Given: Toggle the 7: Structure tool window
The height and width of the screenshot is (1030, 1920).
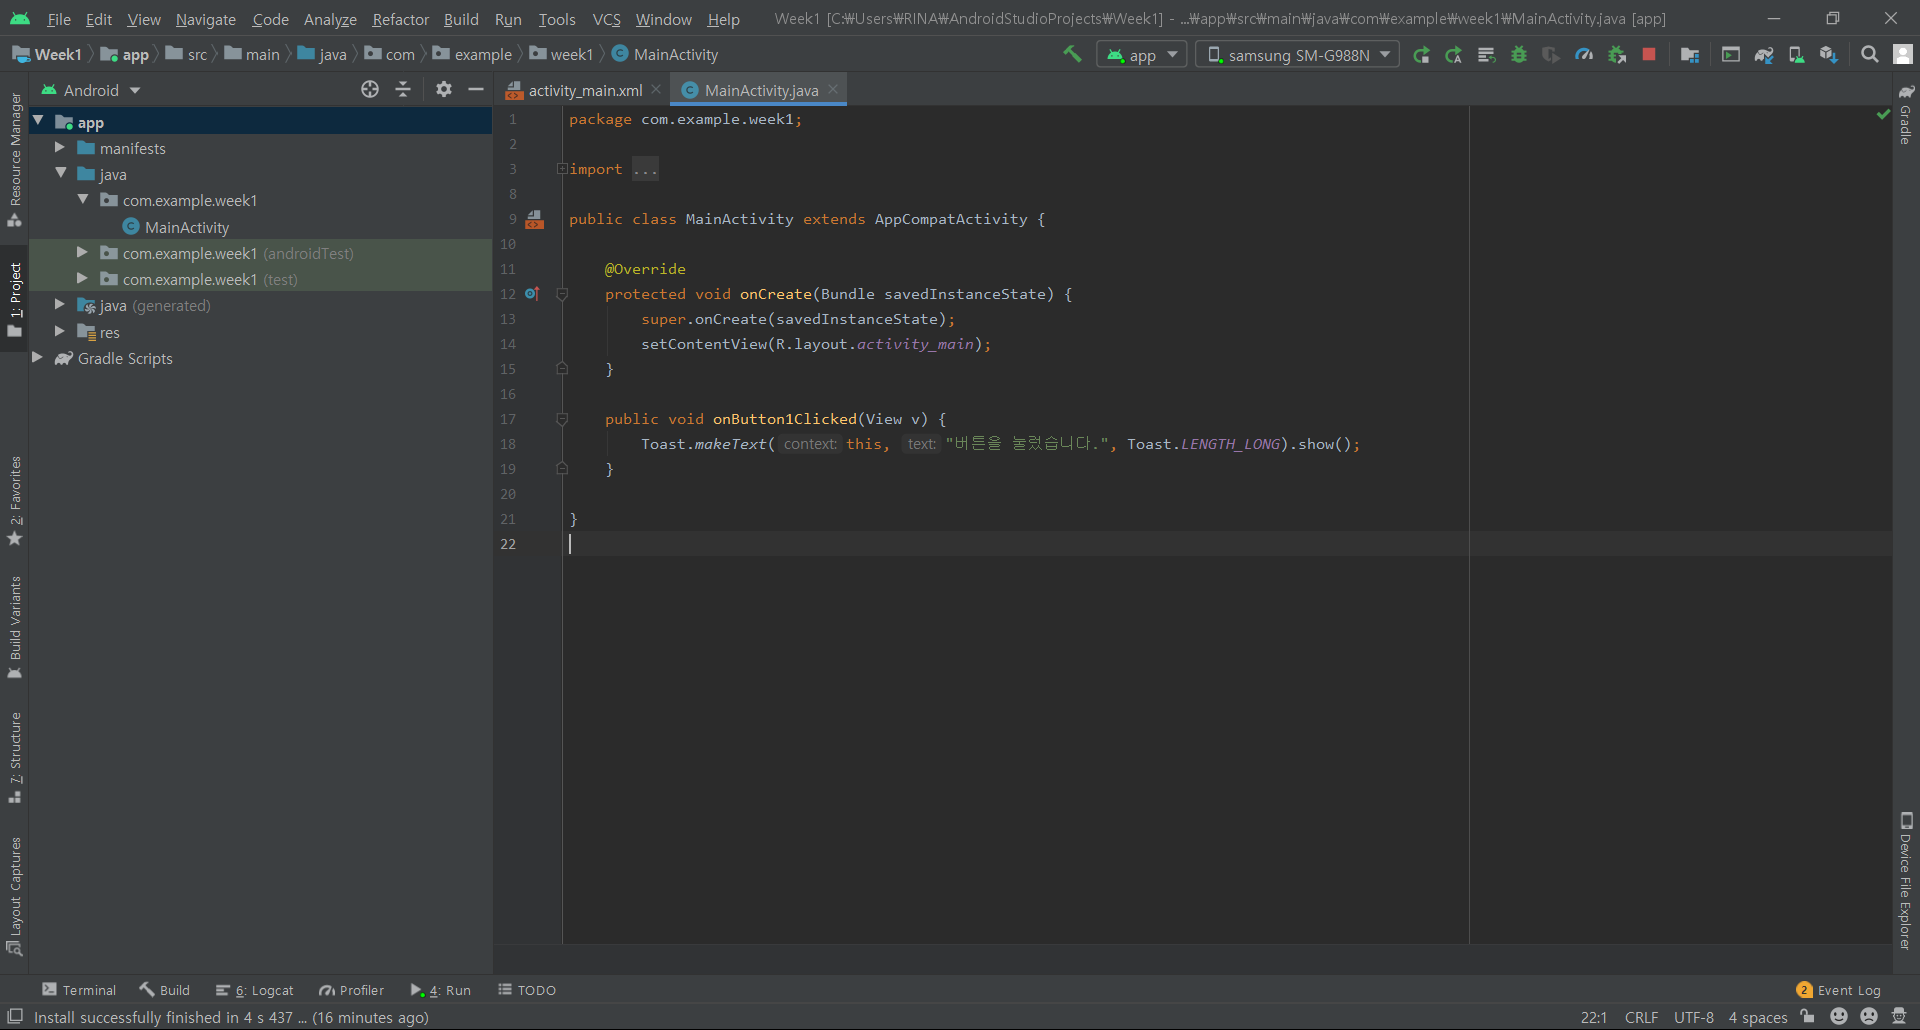Looking at the screenshot, I should click(15, 757).
